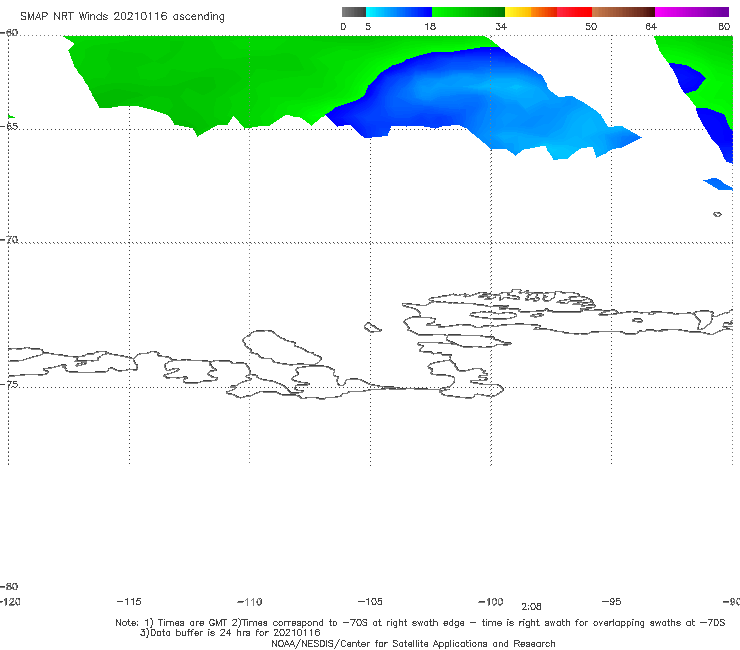740x650 pixels.
Task: Click the '2:08' swath time label
Action: pos(531,607)
